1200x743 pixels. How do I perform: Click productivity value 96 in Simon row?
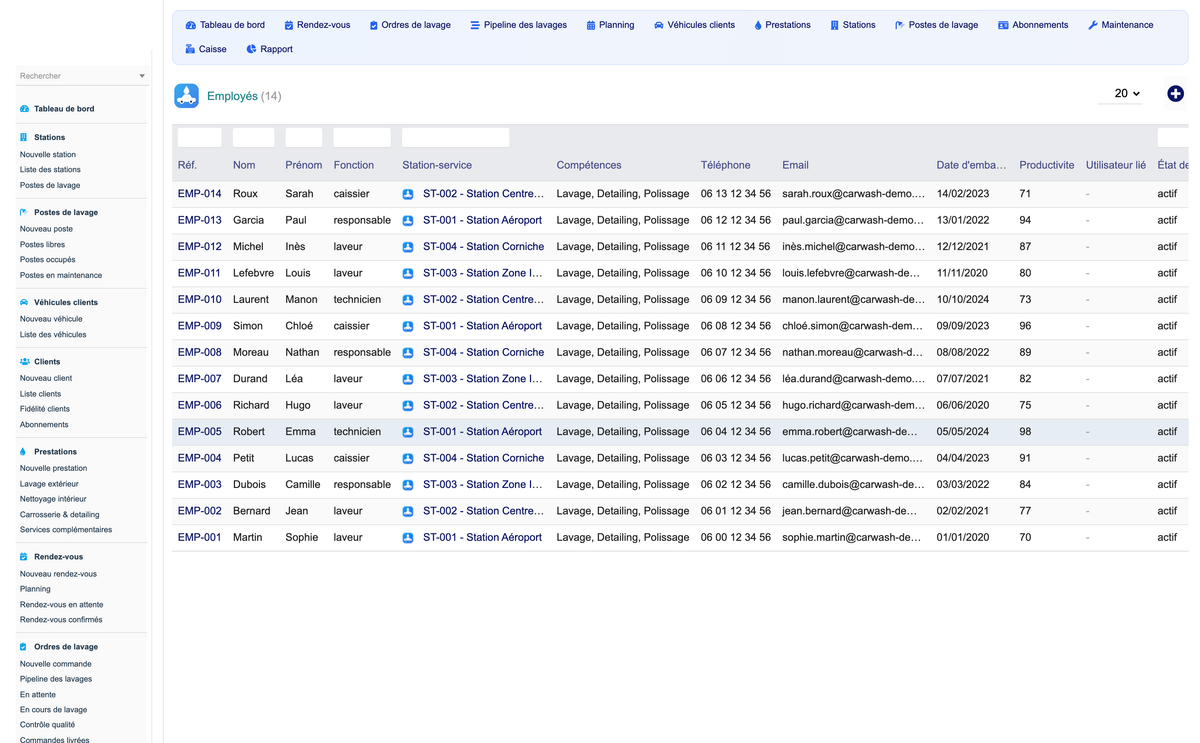1025,326
